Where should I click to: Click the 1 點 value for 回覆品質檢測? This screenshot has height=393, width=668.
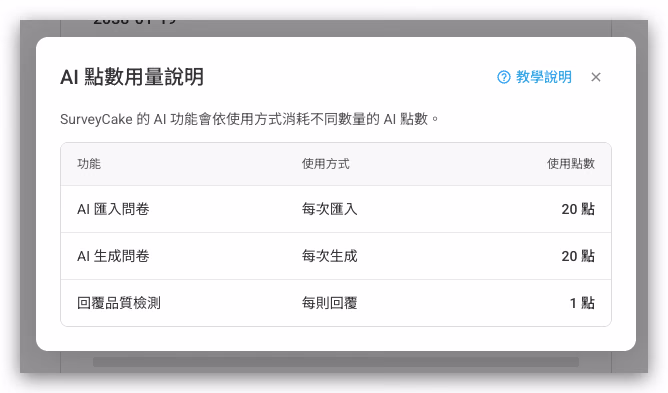click(582, 303)
